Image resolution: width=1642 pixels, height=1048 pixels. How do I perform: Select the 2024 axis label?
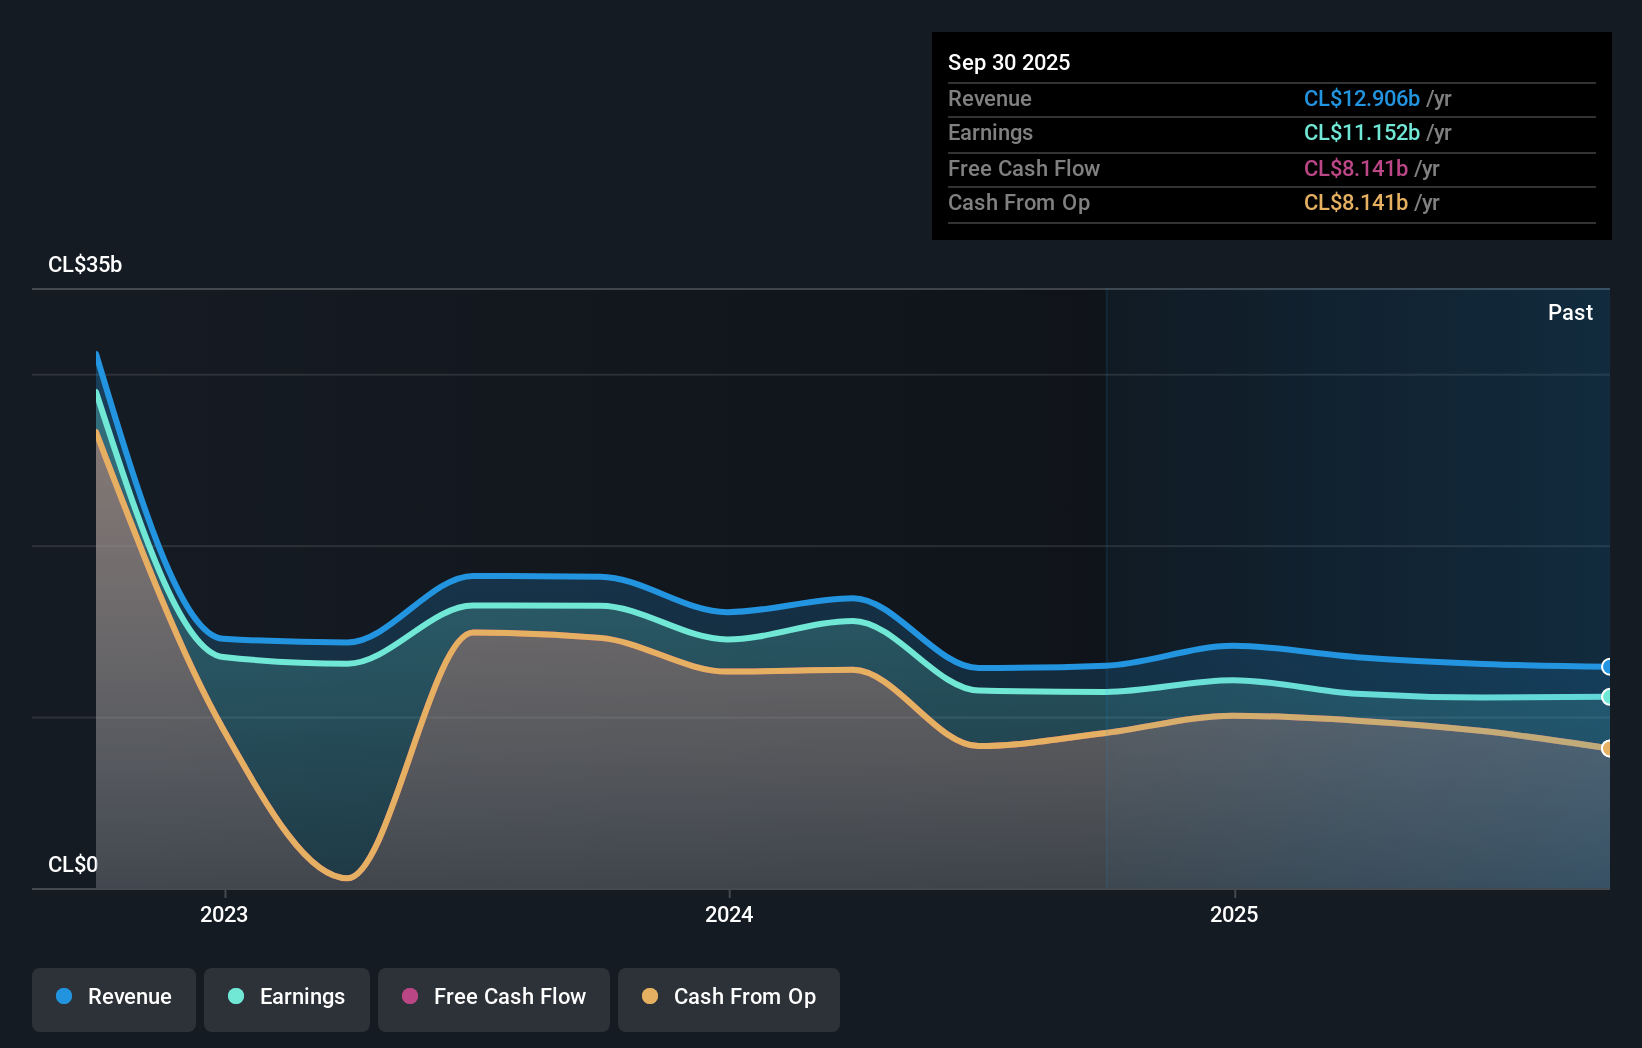click(728, 913)
